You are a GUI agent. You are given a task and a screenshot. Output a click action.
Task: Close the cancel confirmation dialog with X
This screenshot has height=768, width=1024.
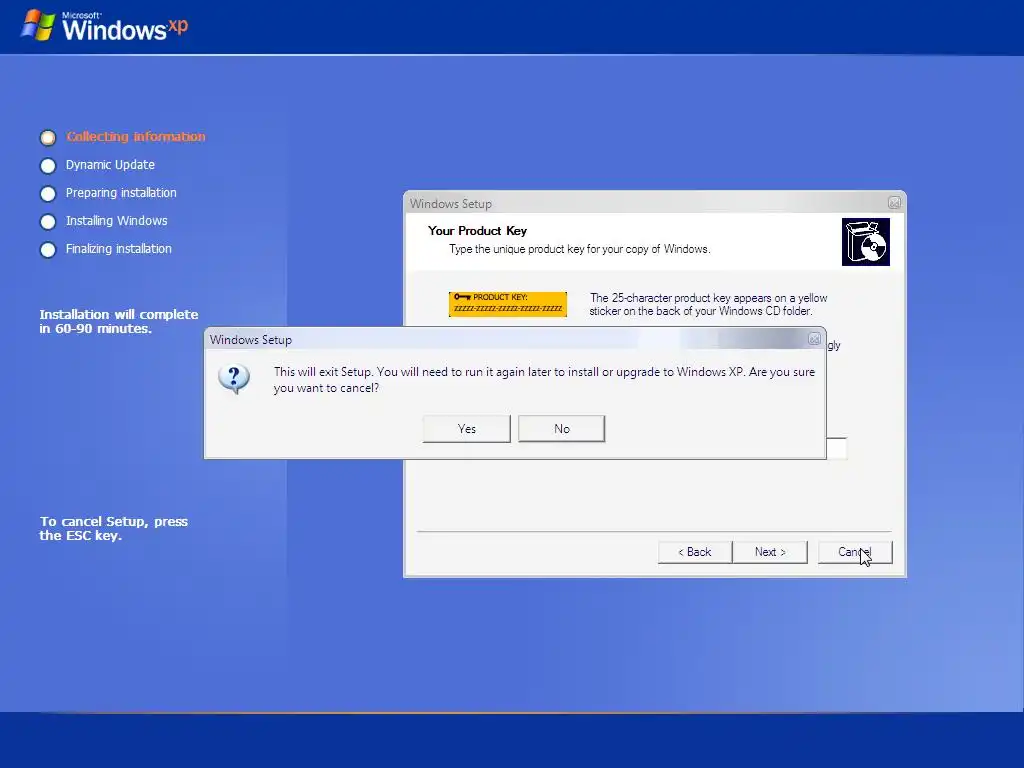click(x=814, y=339)
